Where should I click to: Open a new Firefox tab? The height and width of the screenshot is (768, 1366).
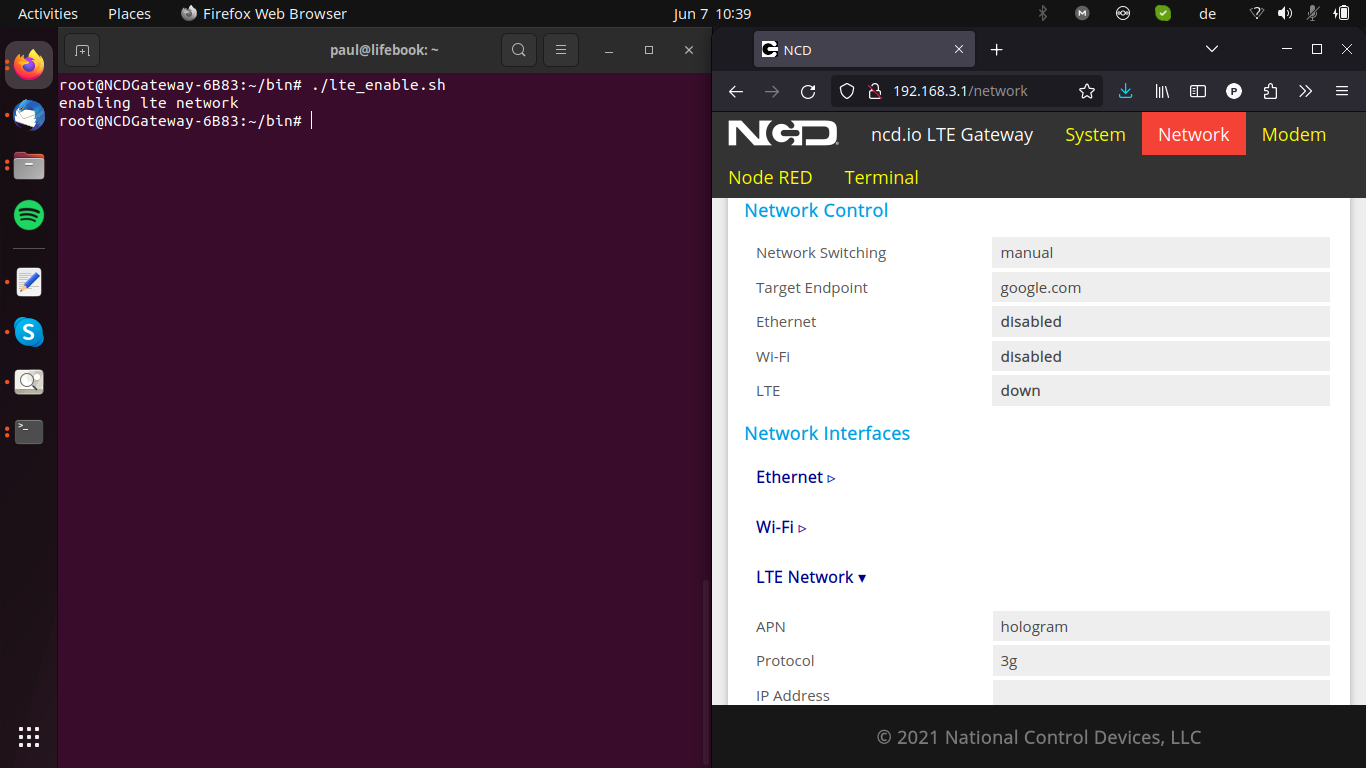tap(996, 49)
